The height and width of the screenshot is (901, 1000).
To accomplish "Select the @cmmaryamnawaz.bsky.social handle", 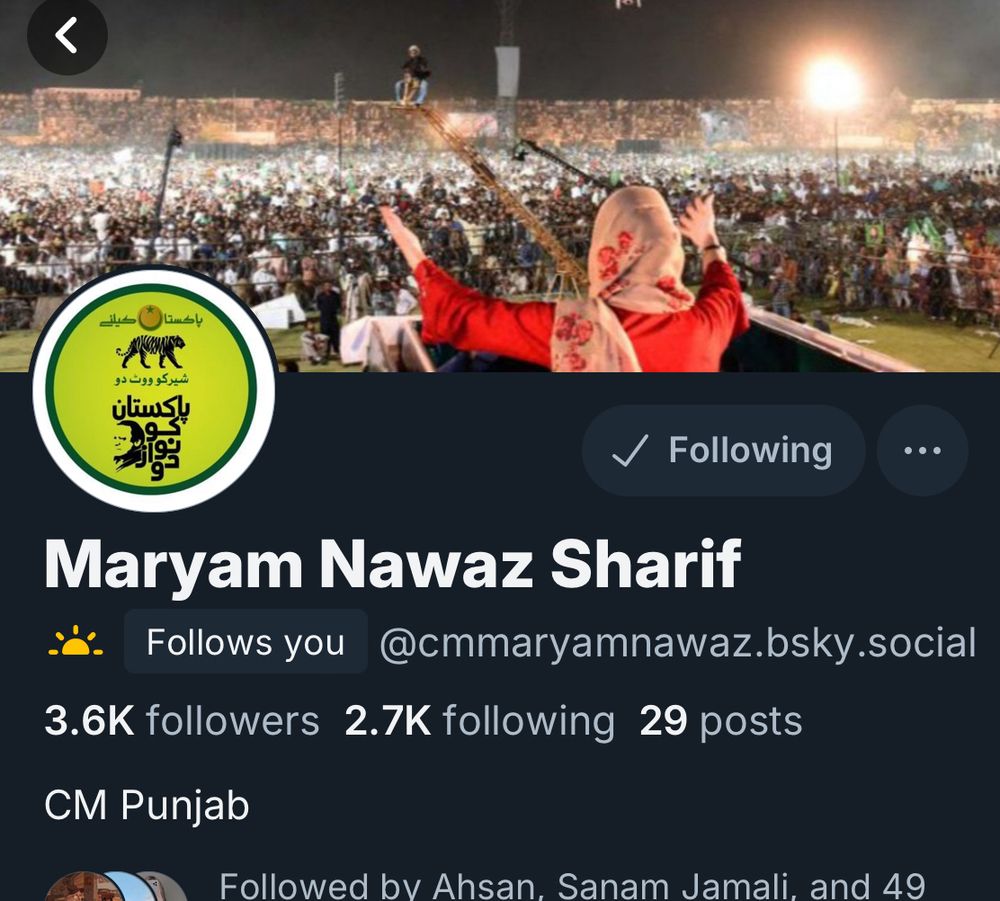I will tap(677, 642).
